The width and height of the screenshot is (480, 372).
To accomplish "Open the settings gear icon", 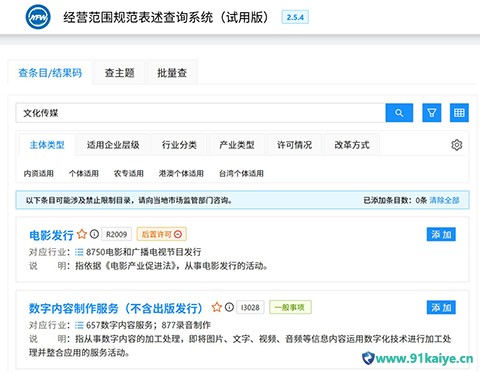I will coord(457,145).
